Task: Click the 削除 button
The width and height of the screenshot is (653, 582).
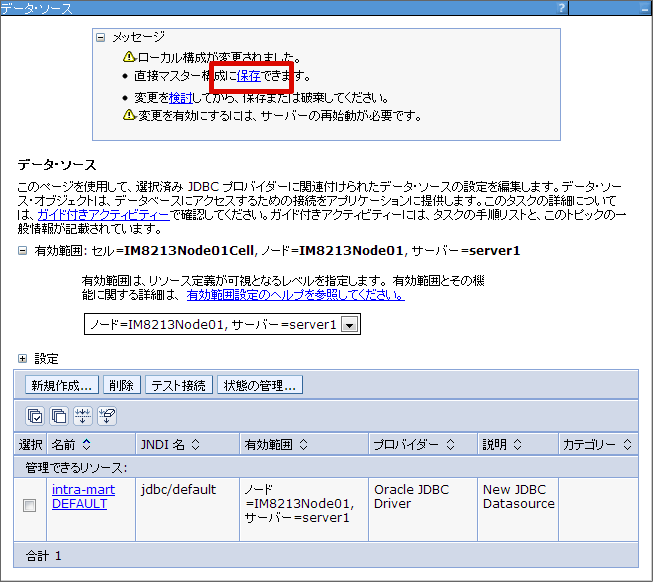Action: pos(121,385)
